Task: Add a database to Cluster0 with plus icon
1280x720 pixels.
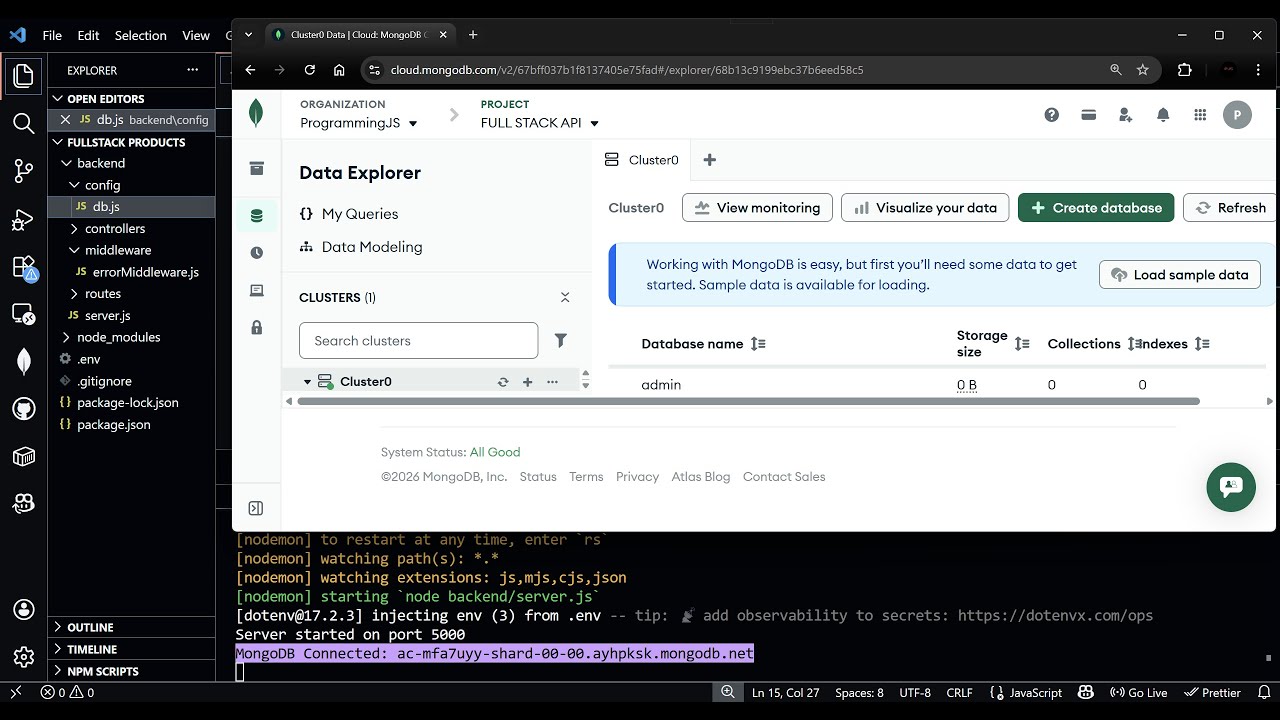Action: (527, 382)
